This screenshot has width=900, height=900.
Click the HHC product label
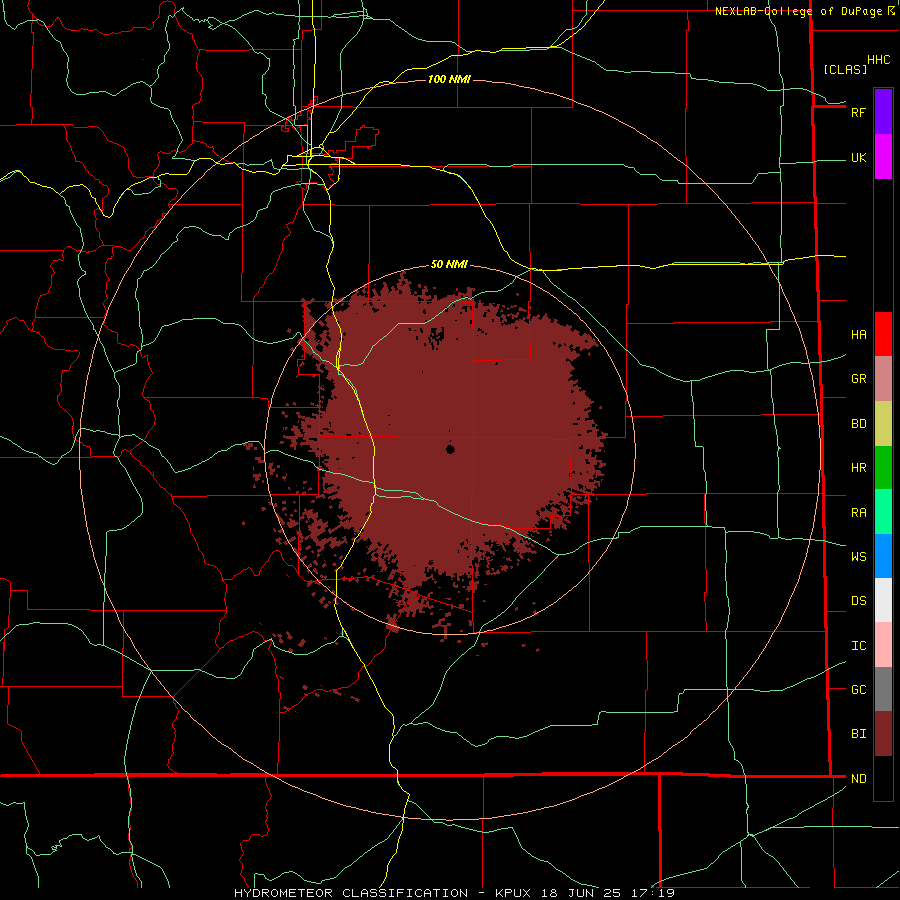click(878, 60)
